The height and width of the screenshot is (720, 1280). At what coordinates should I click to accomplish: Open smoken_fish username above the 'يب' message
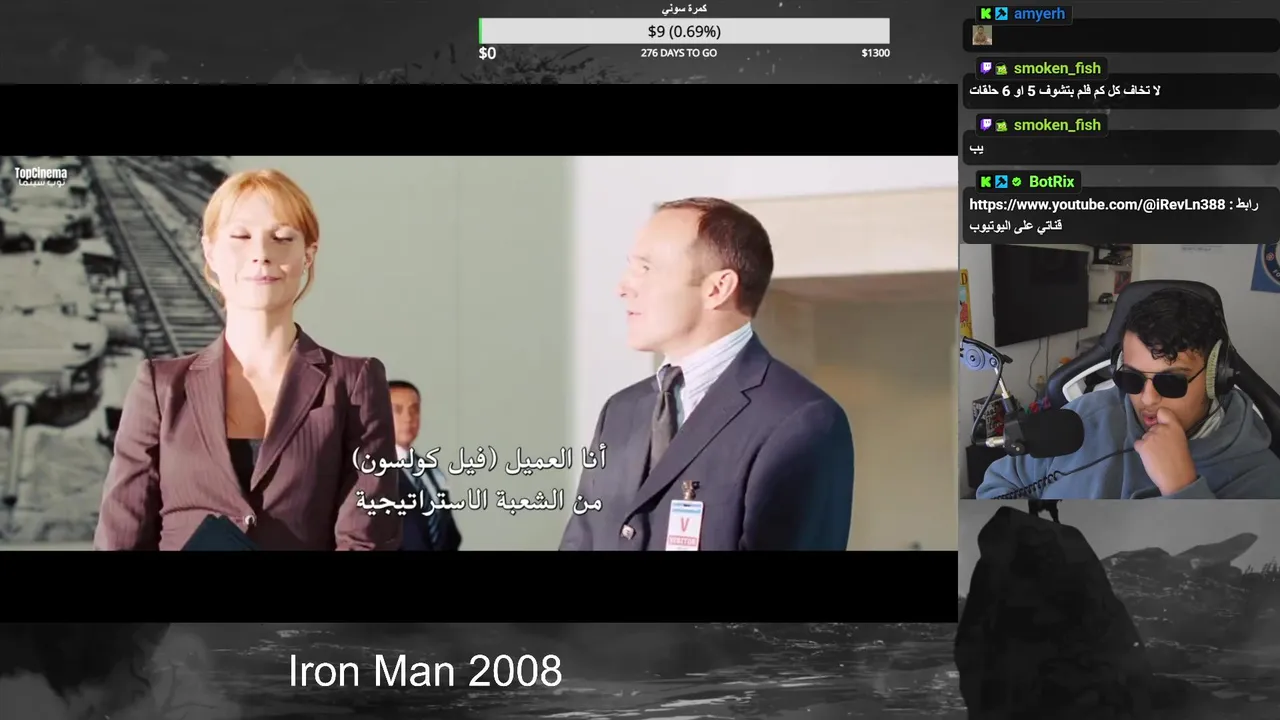click(x=1057, y=125)
